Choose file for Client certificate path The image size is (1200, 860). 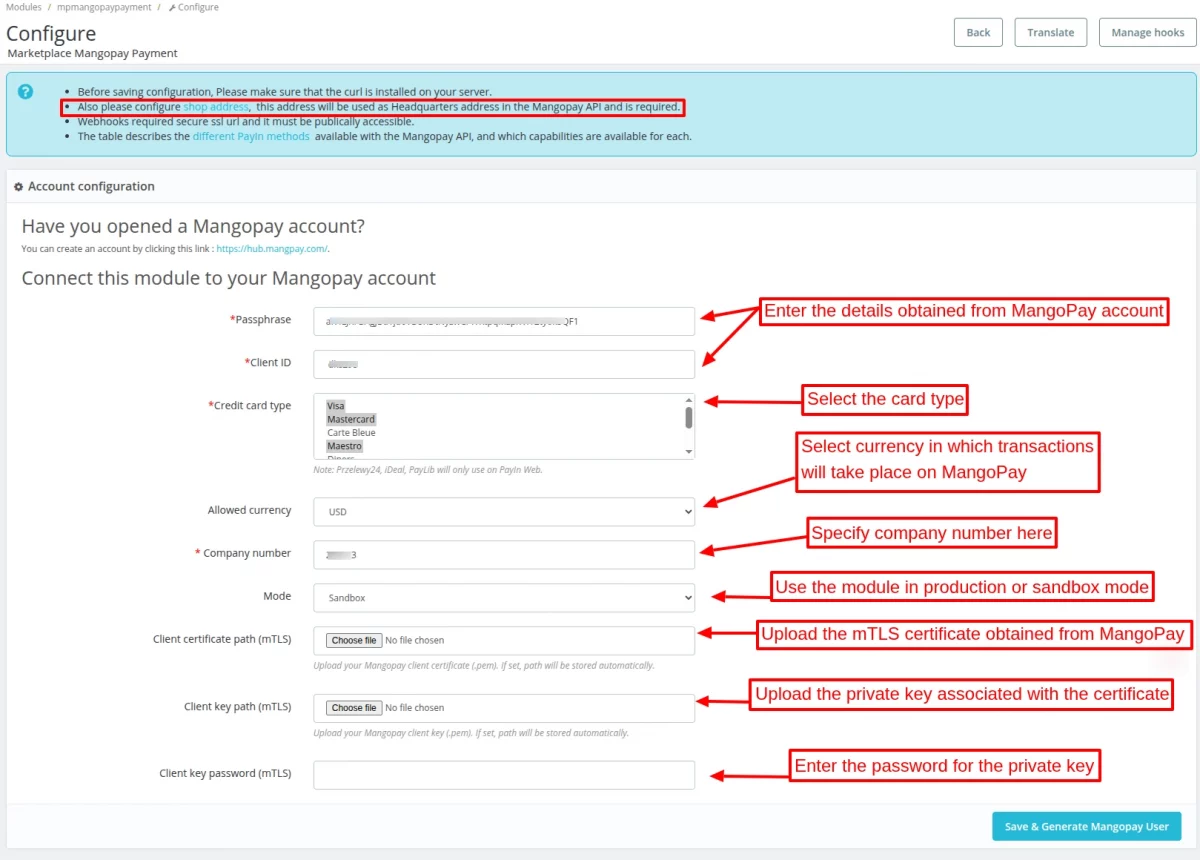point(354,640)
